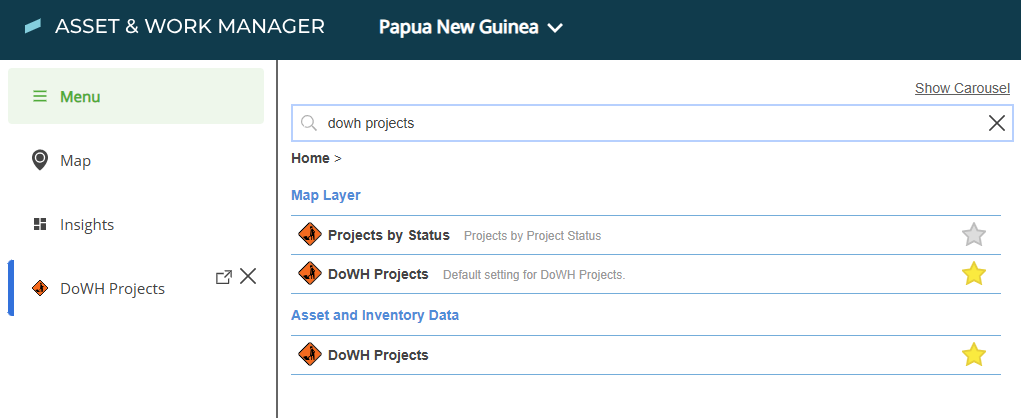1021x418 pixels.
Task: Open the Projects by Status map layer
Action: [389, 235]
